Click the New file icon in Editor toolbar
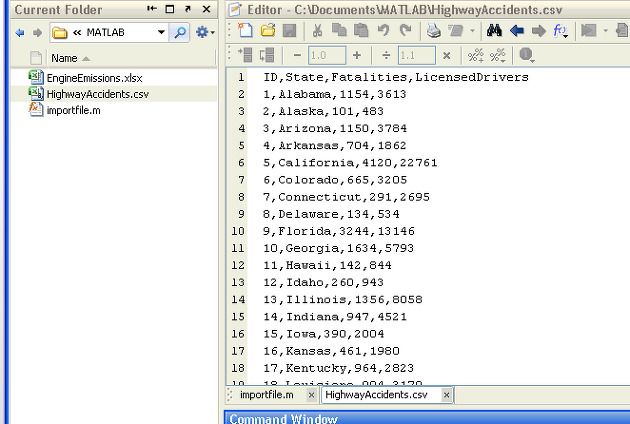 pyautogui.click(x=245, y=31)
